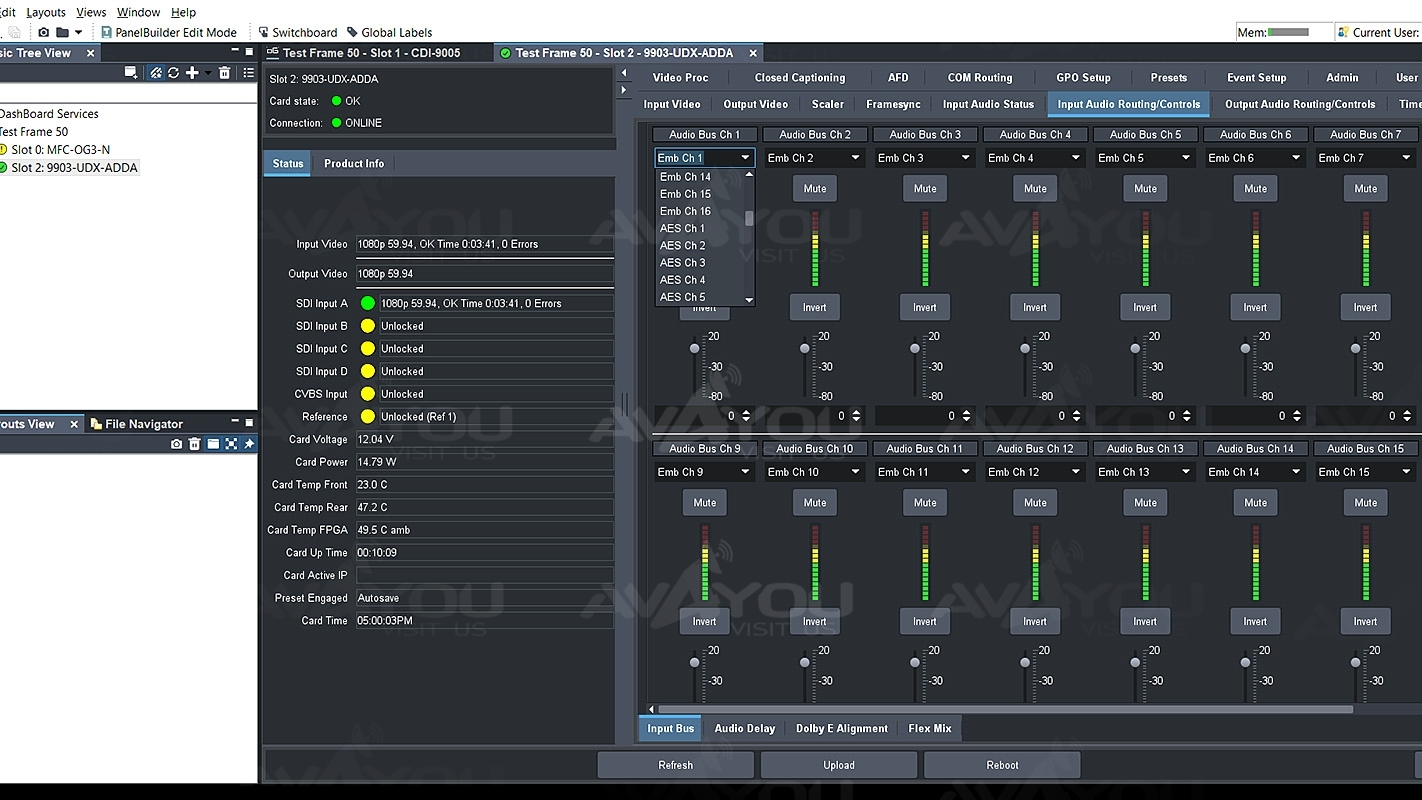The image size is (1422, 800).
Task: Switch to the Input Audio Status tab
Action: point(988,104)
